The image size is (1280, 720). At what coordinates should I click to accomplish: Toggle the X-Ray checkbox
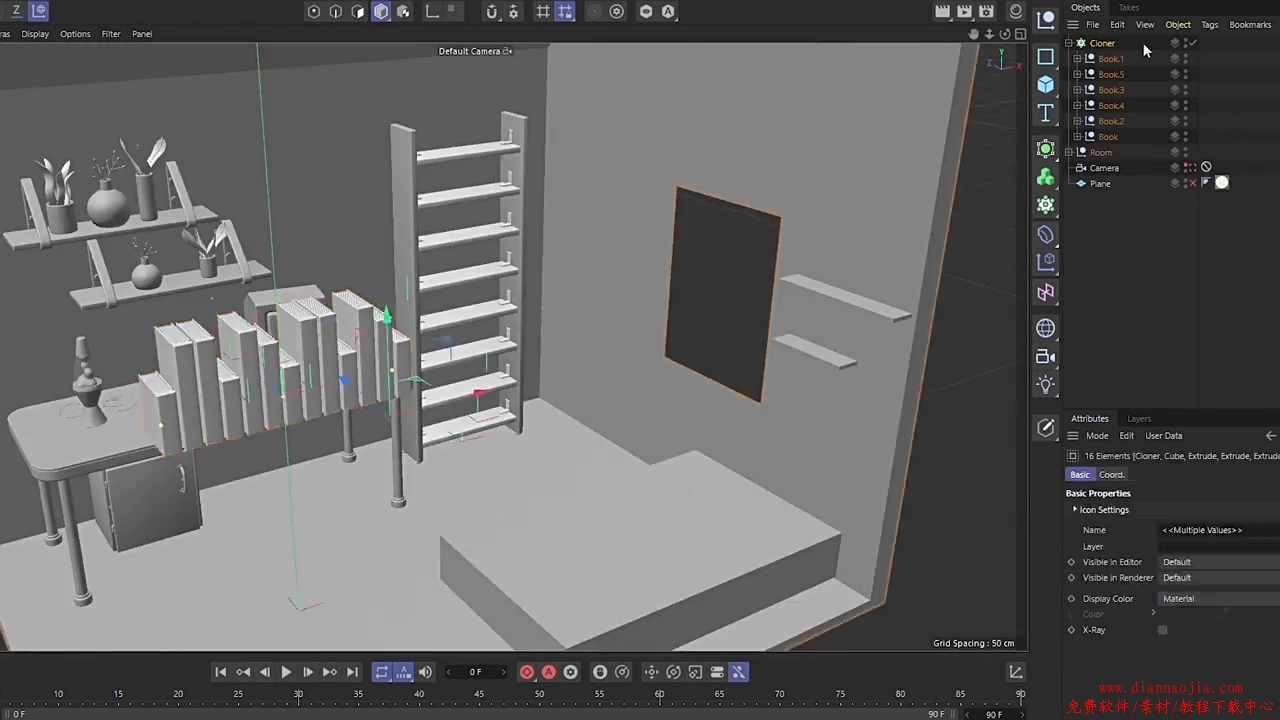(x=1162, y=630)
